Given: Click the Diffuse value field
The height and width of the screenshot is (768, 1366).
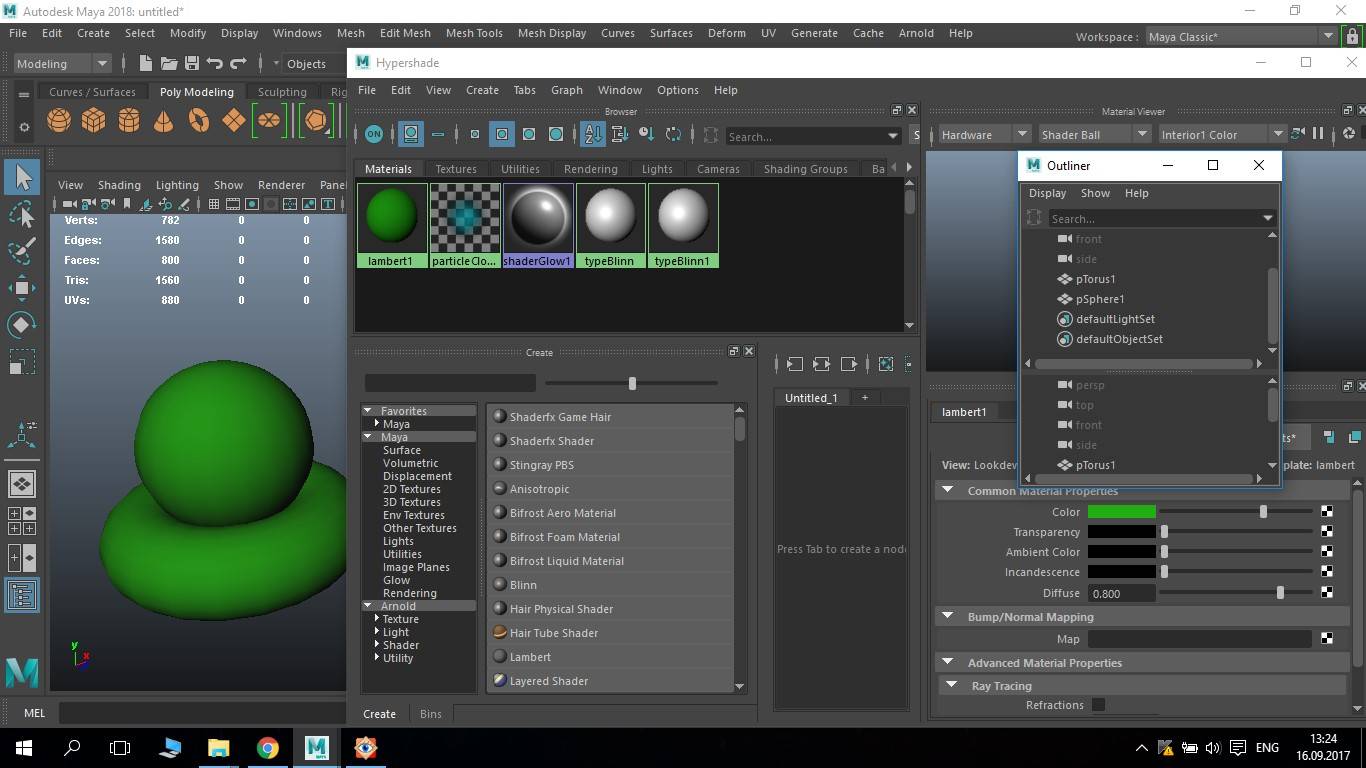Looking at the screenshot, I should pyautogui.click(x=1122, y=593).
